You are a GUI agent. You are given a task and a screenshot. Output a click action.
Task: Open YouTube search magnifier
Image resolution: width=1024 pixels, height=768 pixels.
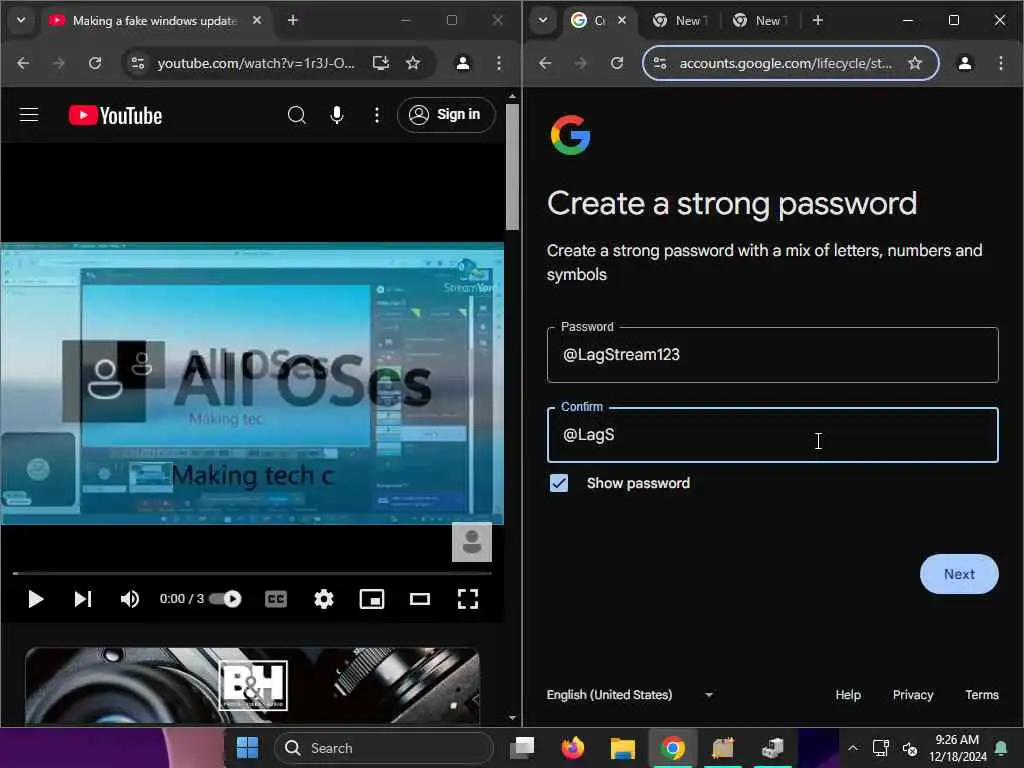pyautogui.click(x=296, y=115)
